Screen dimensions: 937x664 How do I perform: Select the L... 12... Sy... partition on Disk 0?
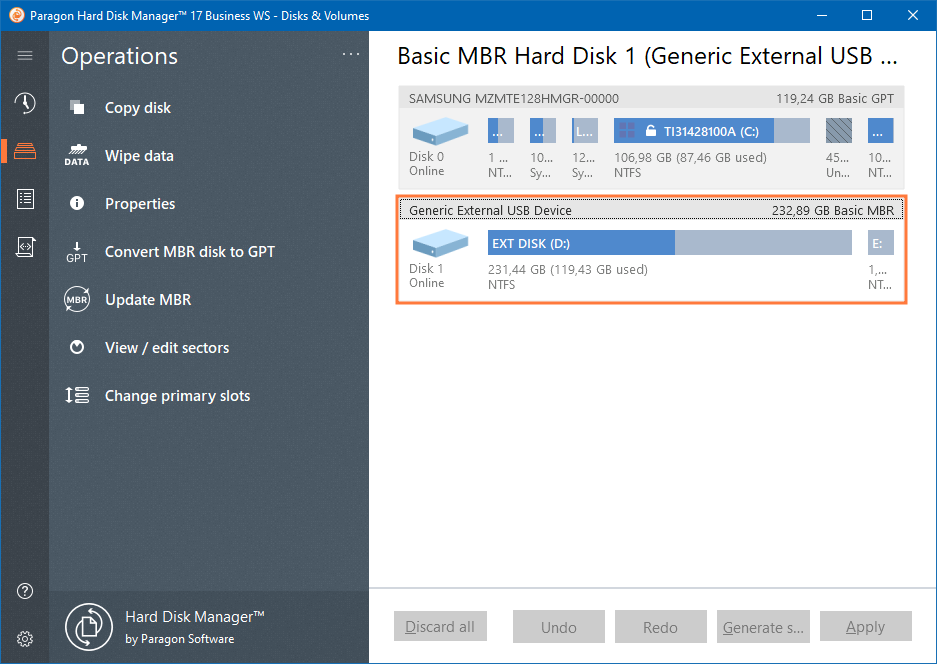click(584, 130)
